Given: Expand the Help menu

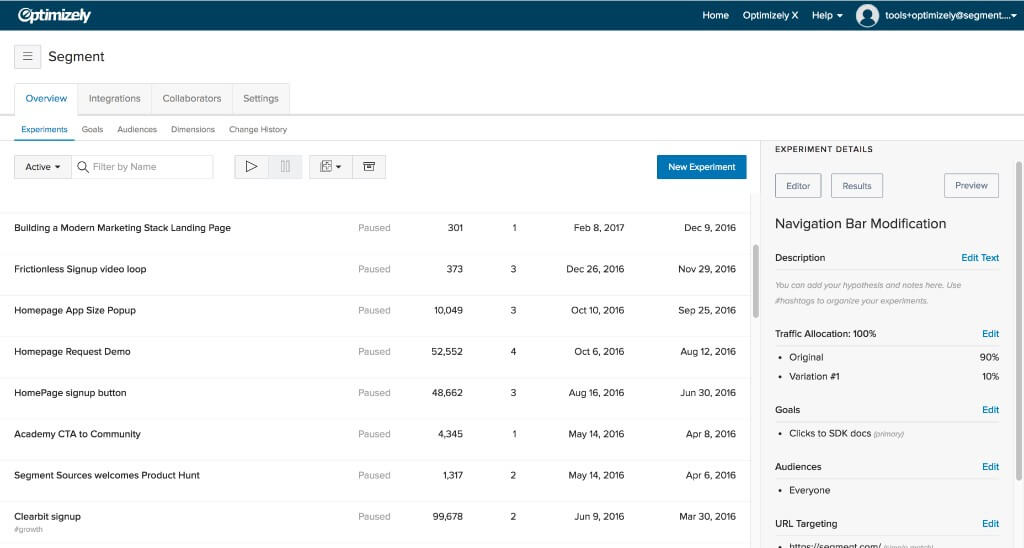Looking at the screenshot, I should (827, 15).
